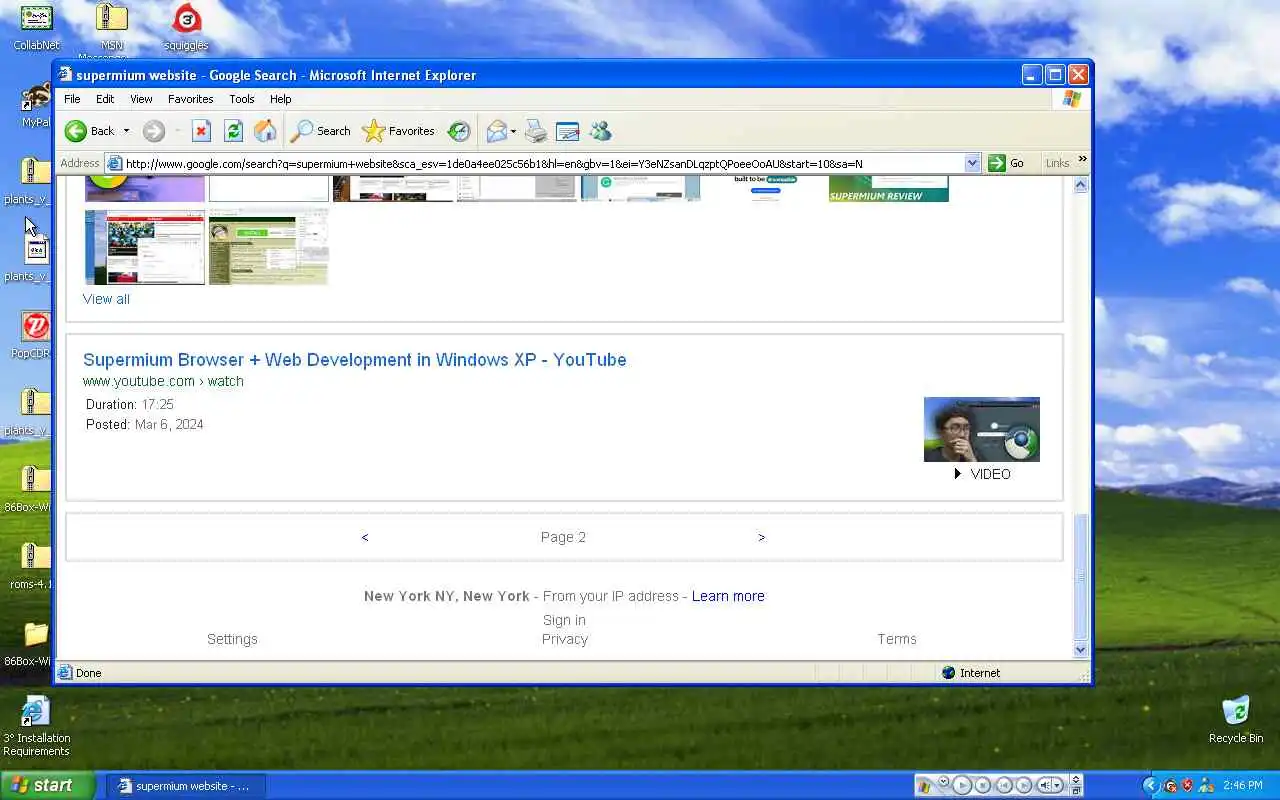Open the File menu
The width and height of the screenshot is (1280, 800).
pos(72,99)
